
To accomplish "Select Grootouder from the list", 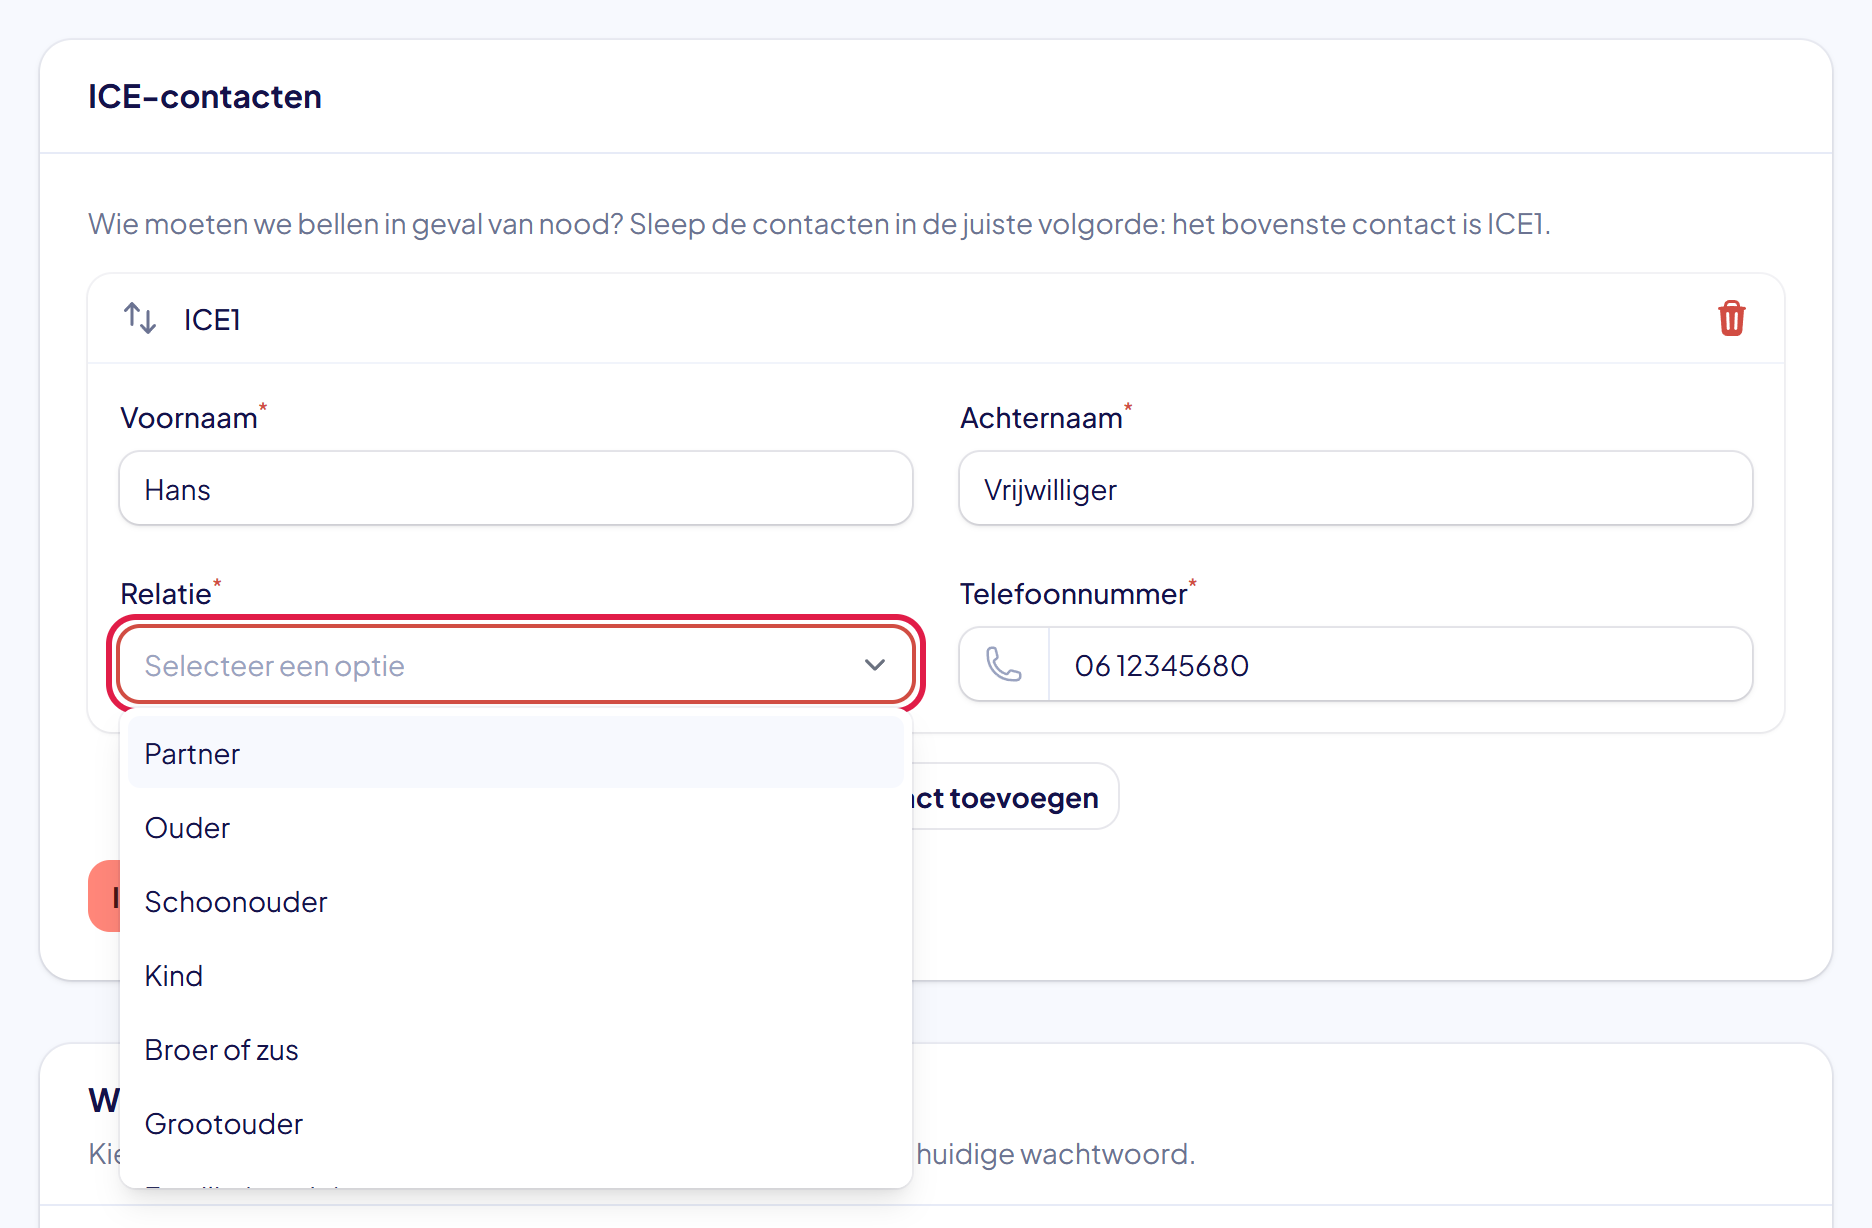I will point(516,1123).
